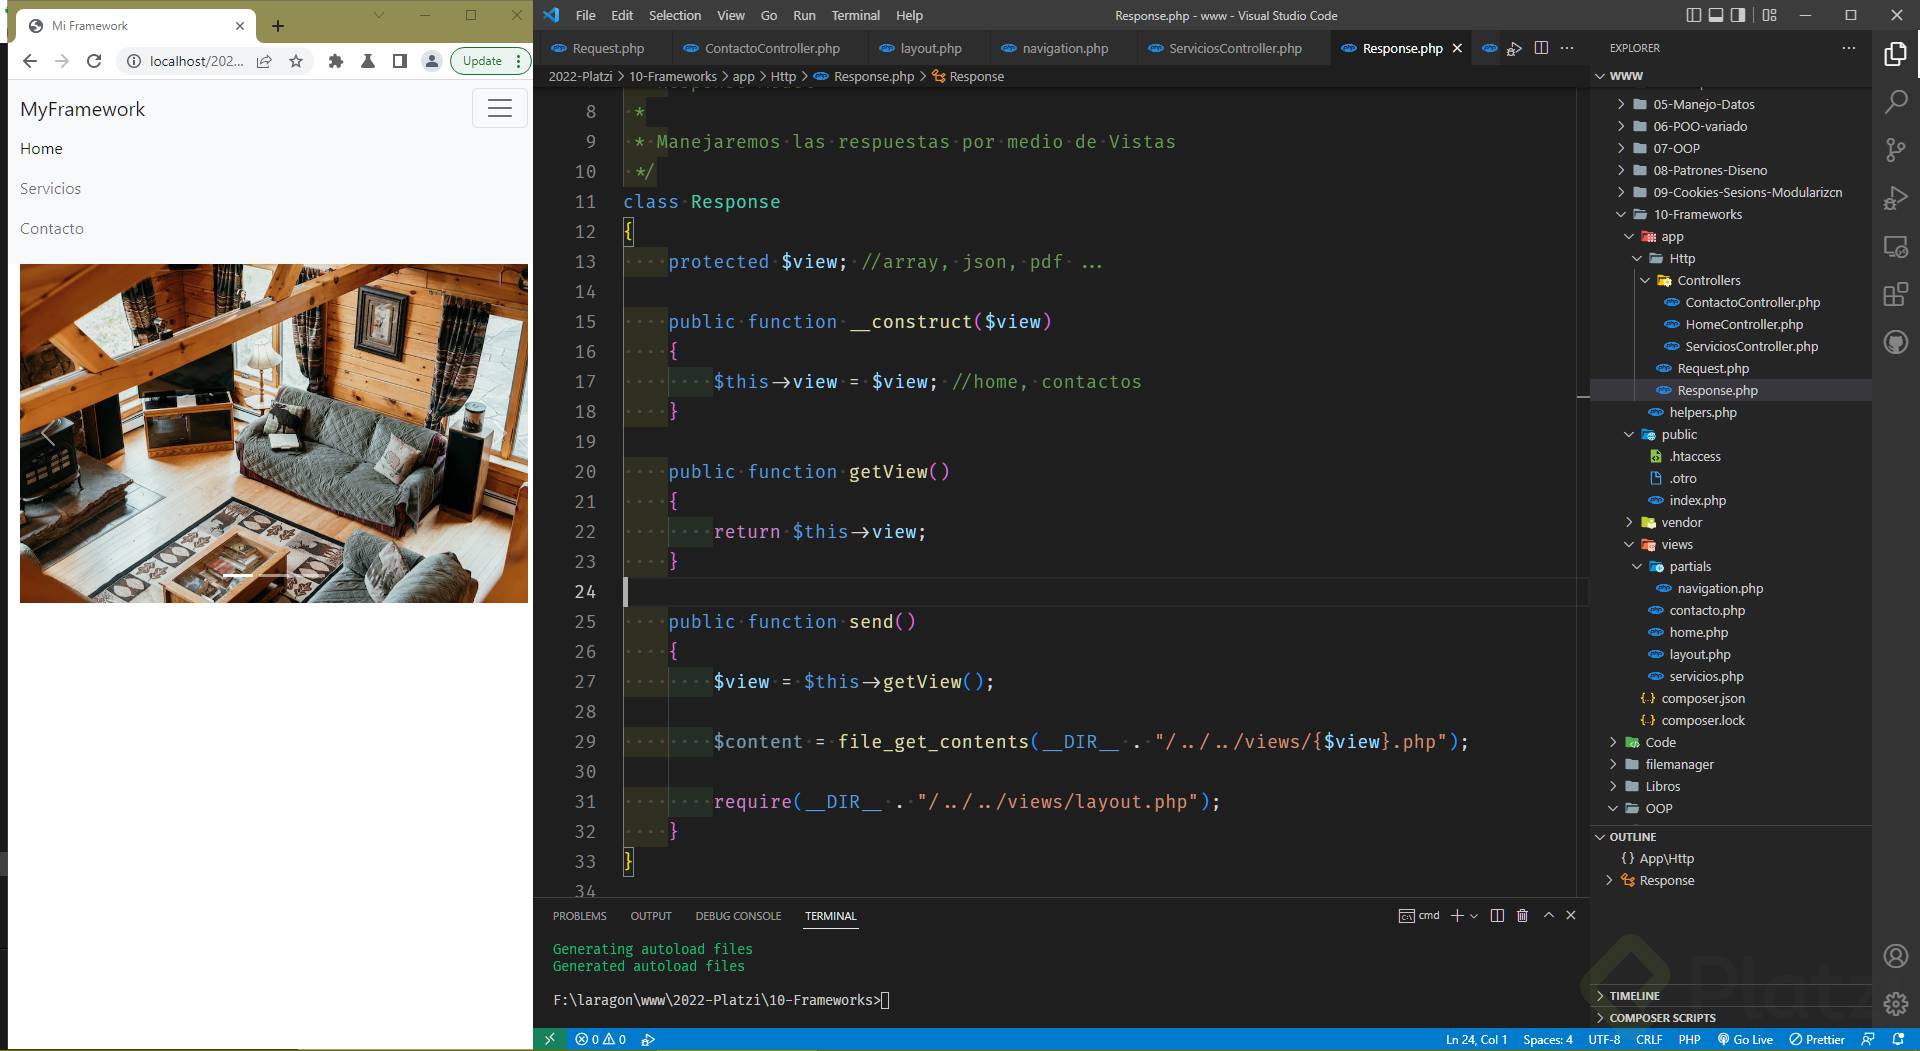Open the new terminal launch profile dropdown
Image resolution: width=1920 pixels, height=1051 pixels.
coord(1474,915)
